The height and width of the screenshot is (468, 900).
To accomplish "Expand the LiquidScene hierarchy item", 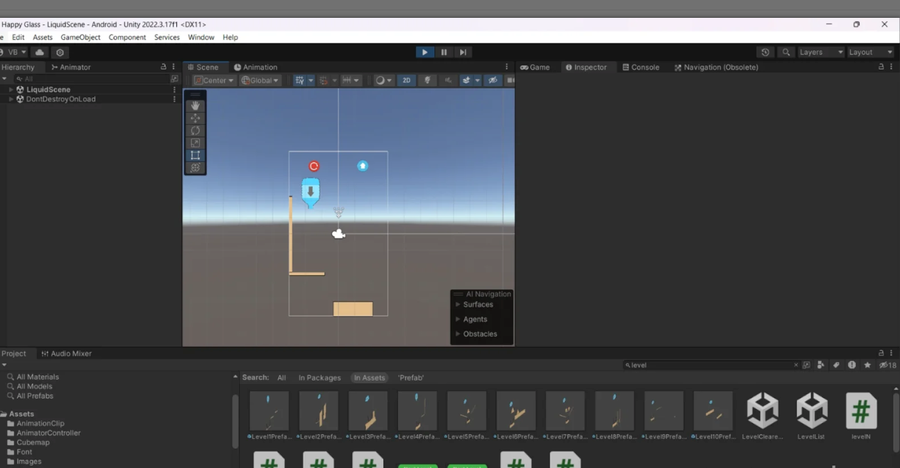I will (x=11, y=89).
